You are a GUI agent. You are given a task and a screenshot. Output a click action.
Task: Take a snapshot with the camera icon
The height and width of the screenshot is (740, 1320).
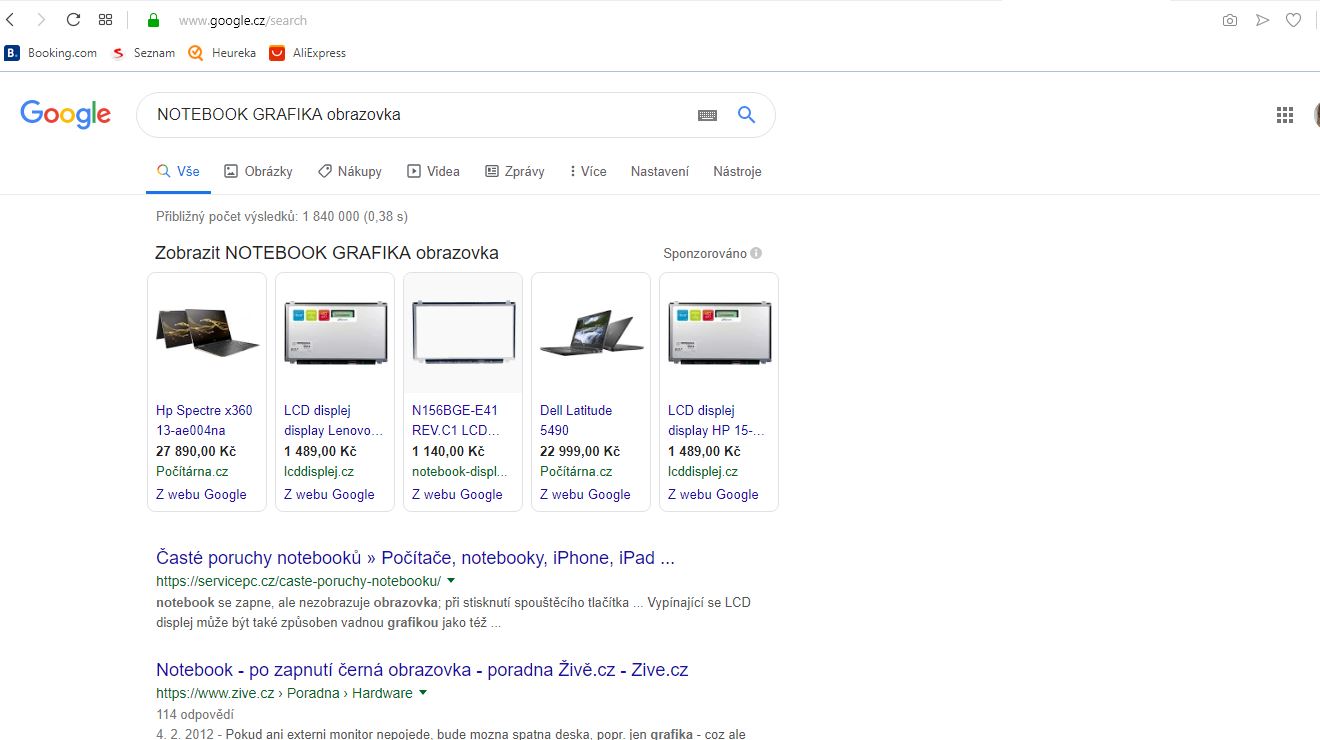pos(1230,20)
